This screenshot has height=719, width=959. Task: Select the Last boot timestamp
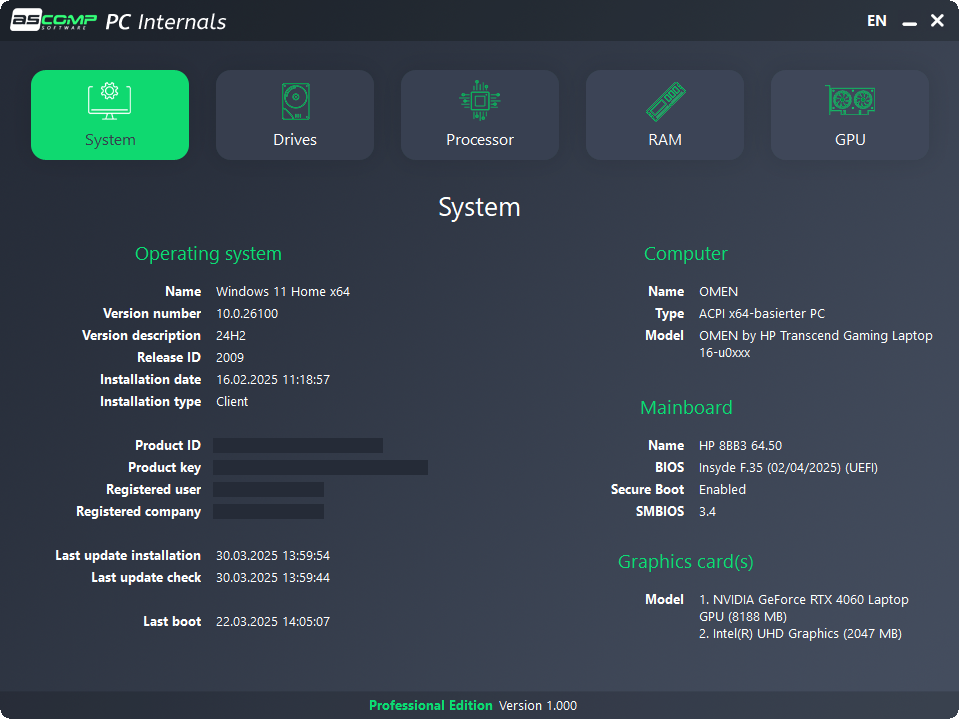273,622
